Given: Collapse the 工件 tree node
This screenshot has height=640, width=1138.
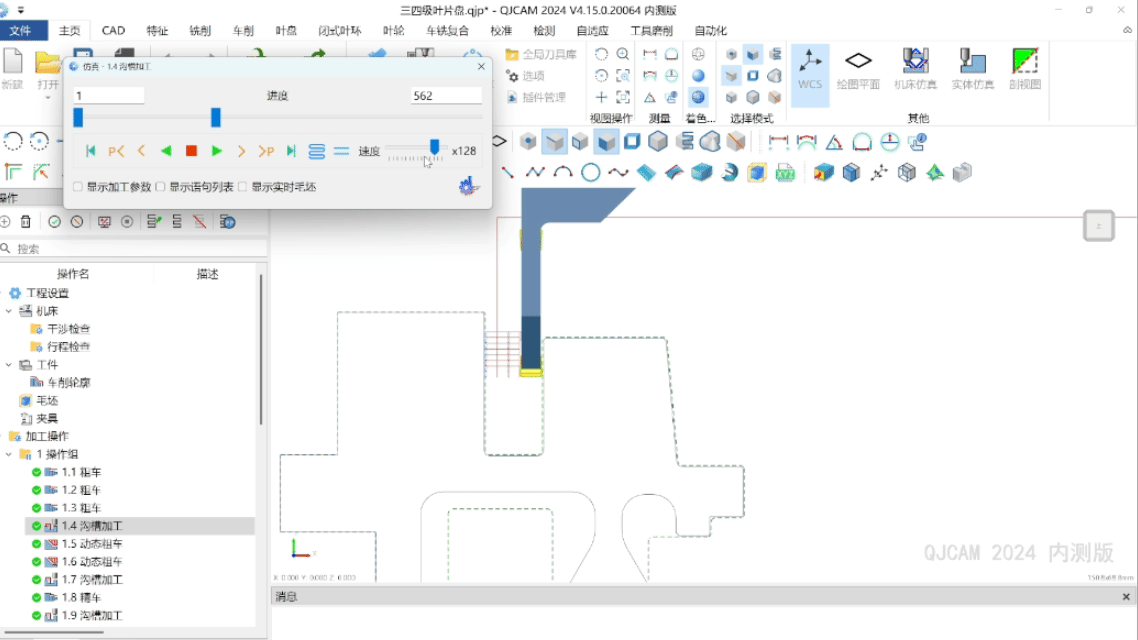Looking at the screenshot, I should [9, 365].
